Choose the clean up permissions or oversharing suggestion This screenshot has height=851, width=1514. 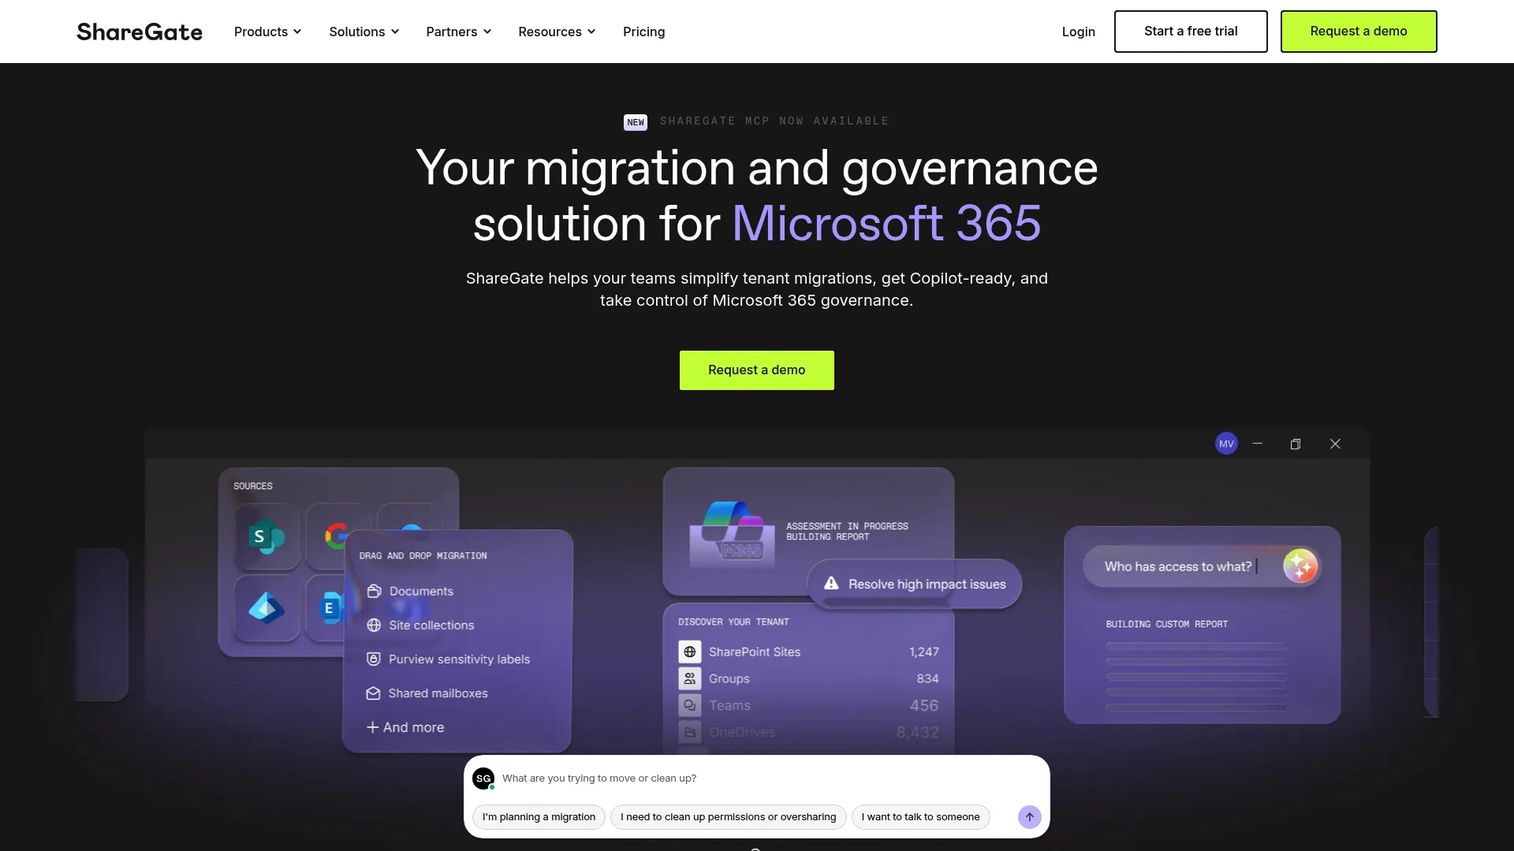point(728,817)
